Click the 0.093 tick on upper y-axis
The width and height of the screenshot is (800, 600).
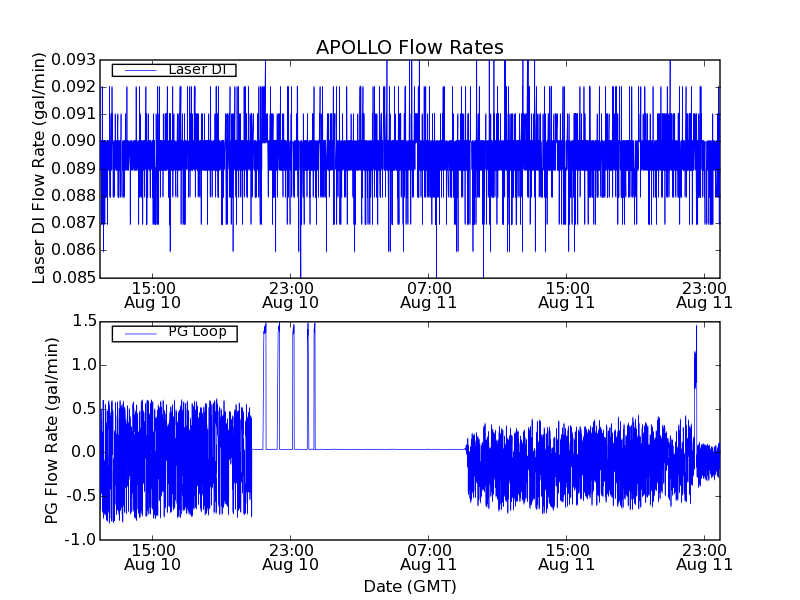click(x=75, y=60)
